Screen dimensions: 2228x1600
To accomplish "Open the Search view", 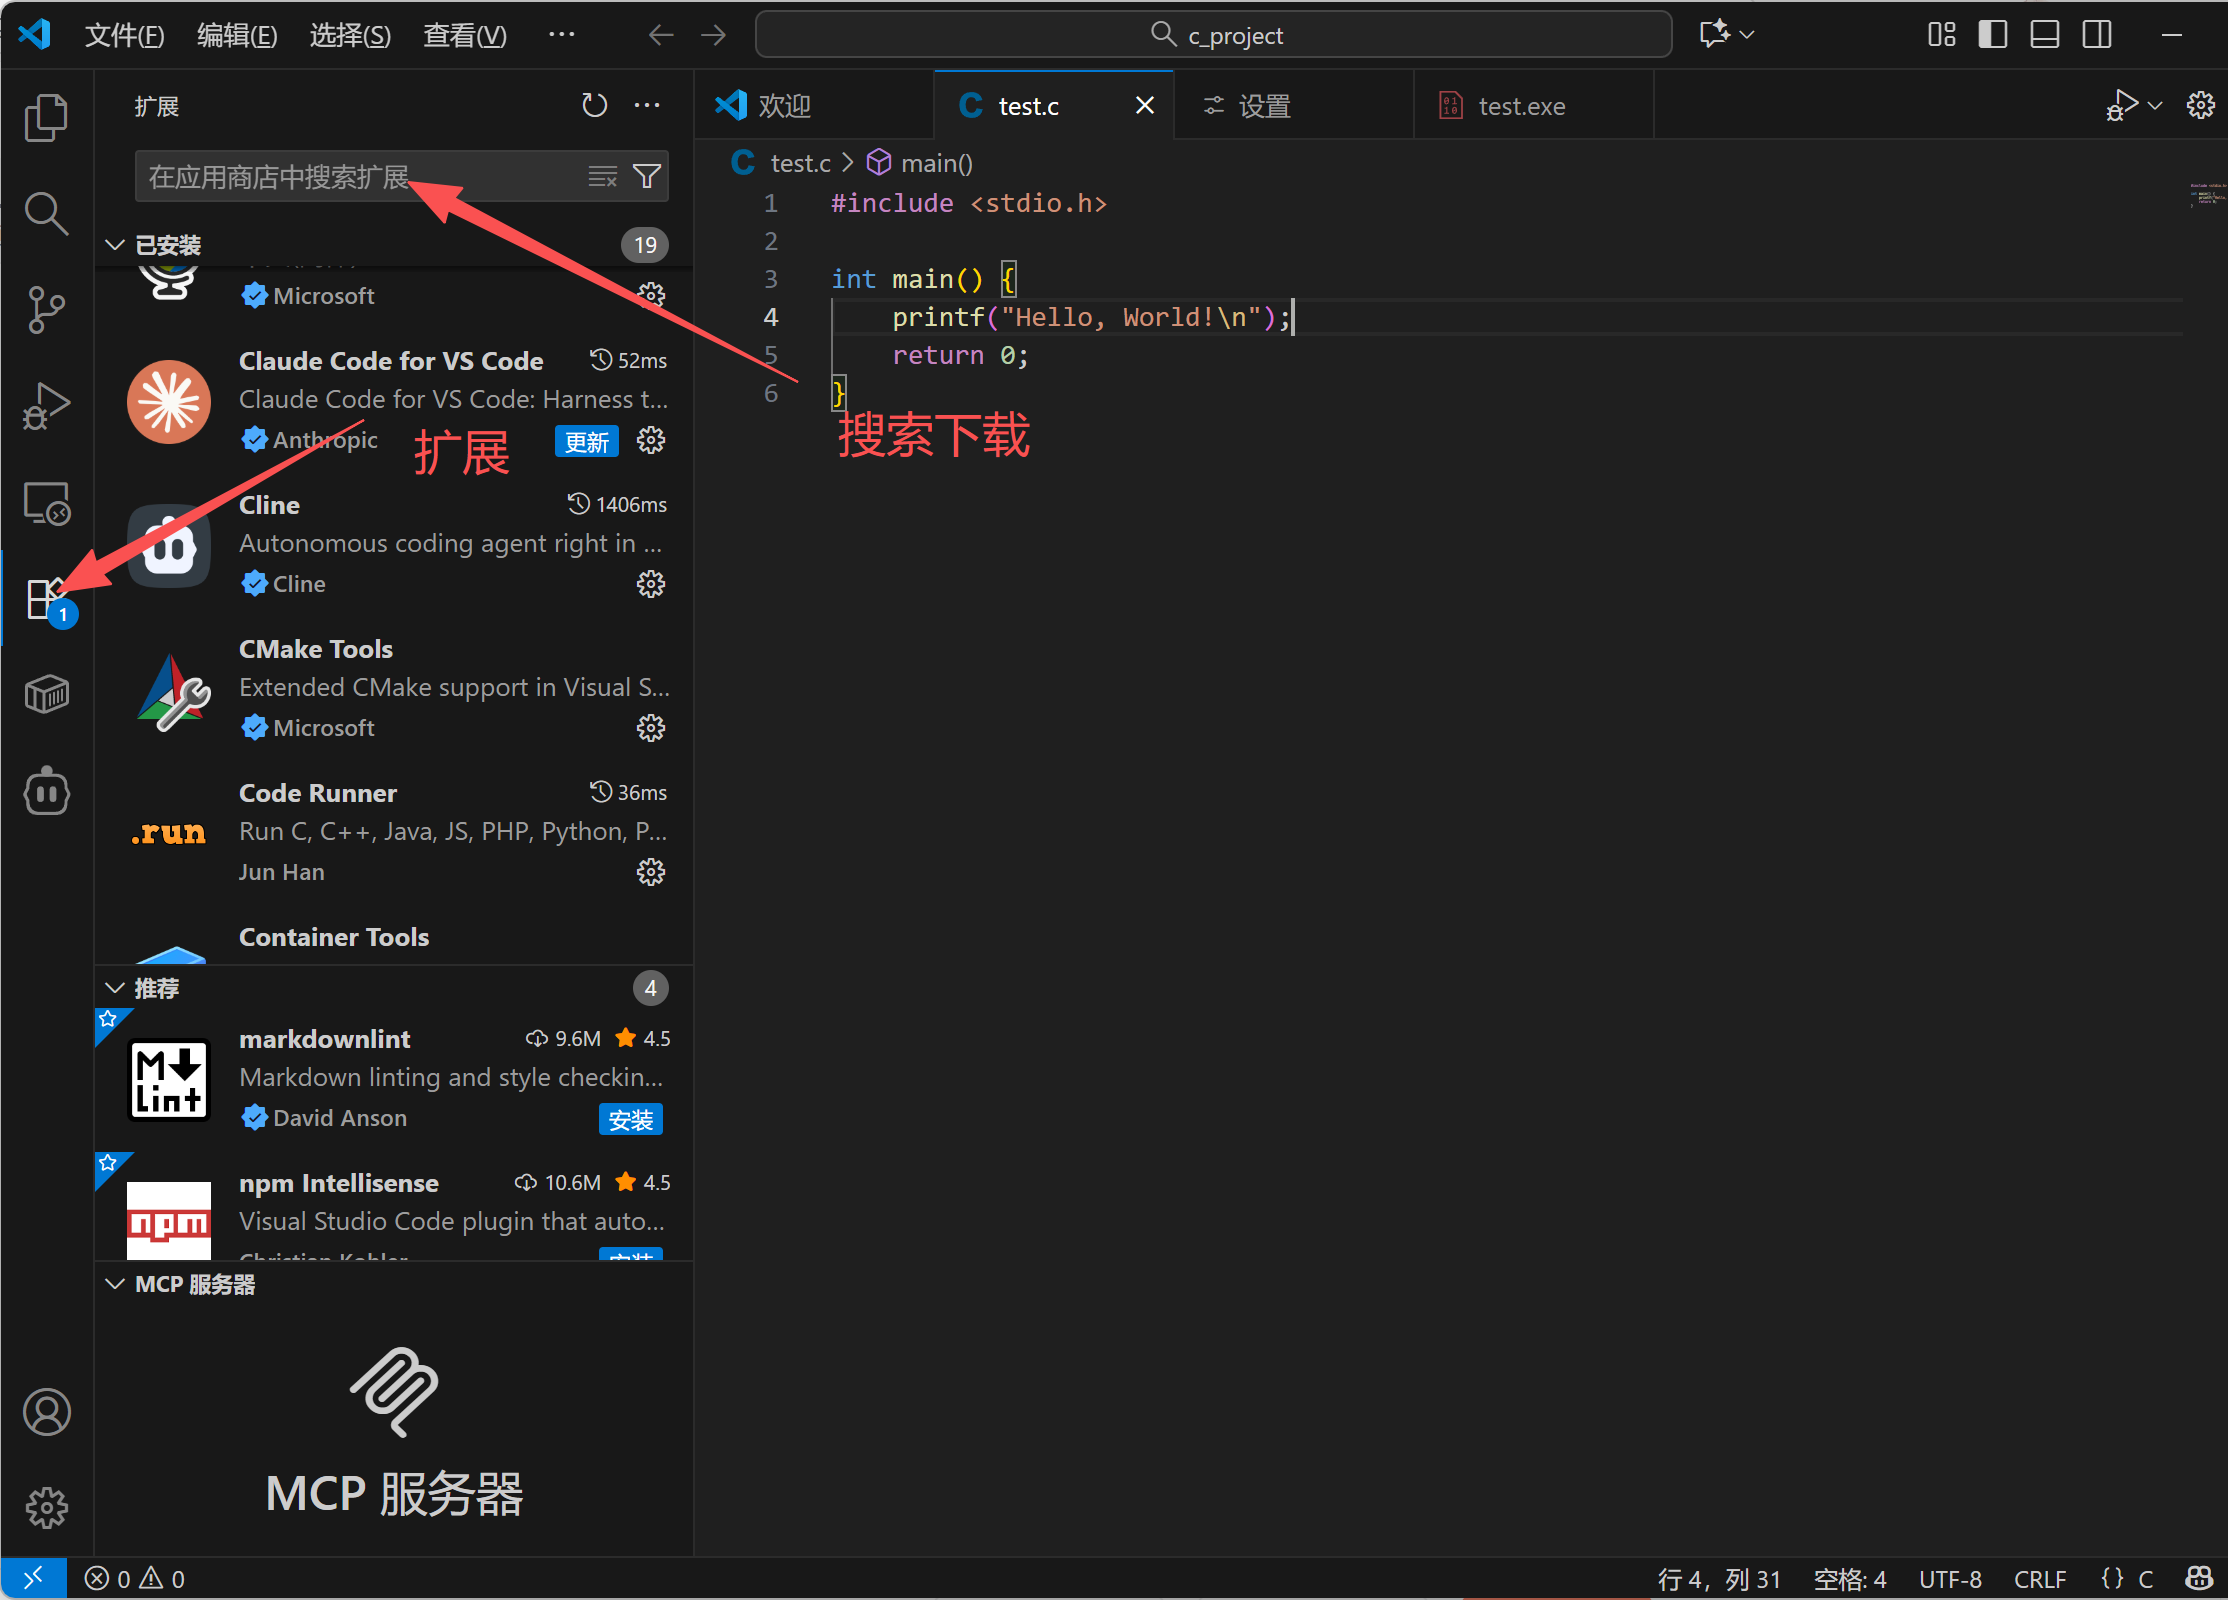I will tap(46, 213).
